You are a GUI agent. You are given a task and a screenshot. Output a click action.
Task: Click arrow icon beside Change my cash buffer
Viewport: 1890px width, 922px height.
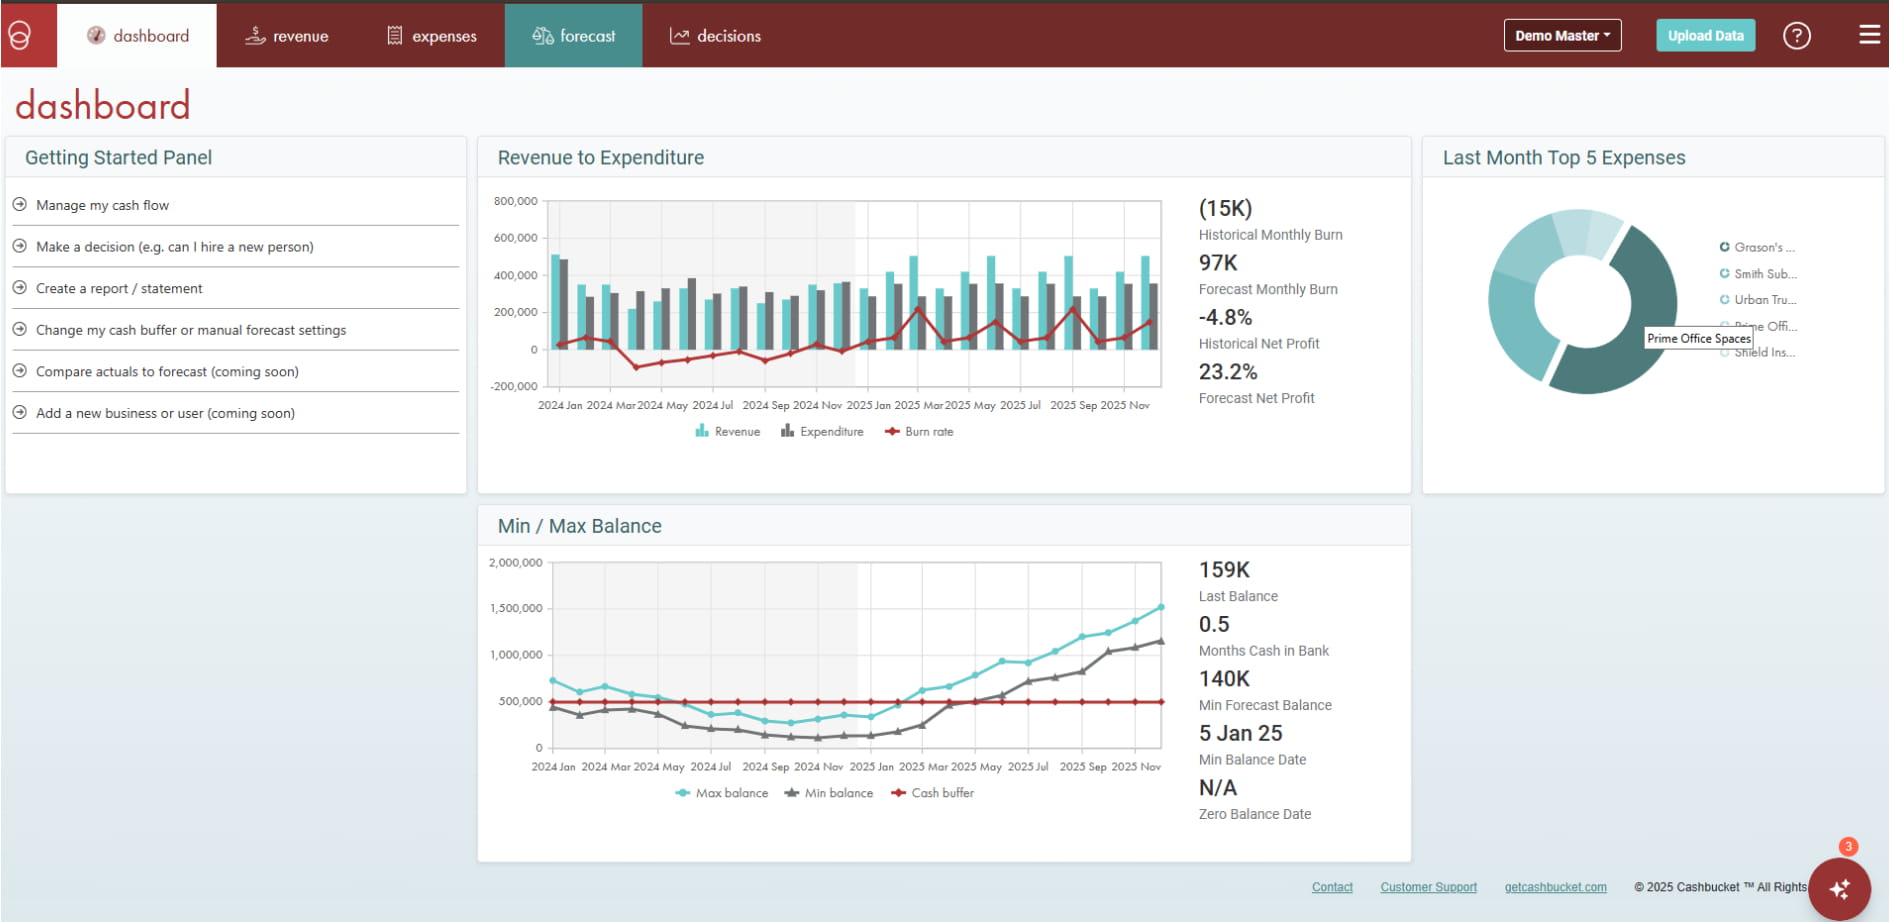19,330
